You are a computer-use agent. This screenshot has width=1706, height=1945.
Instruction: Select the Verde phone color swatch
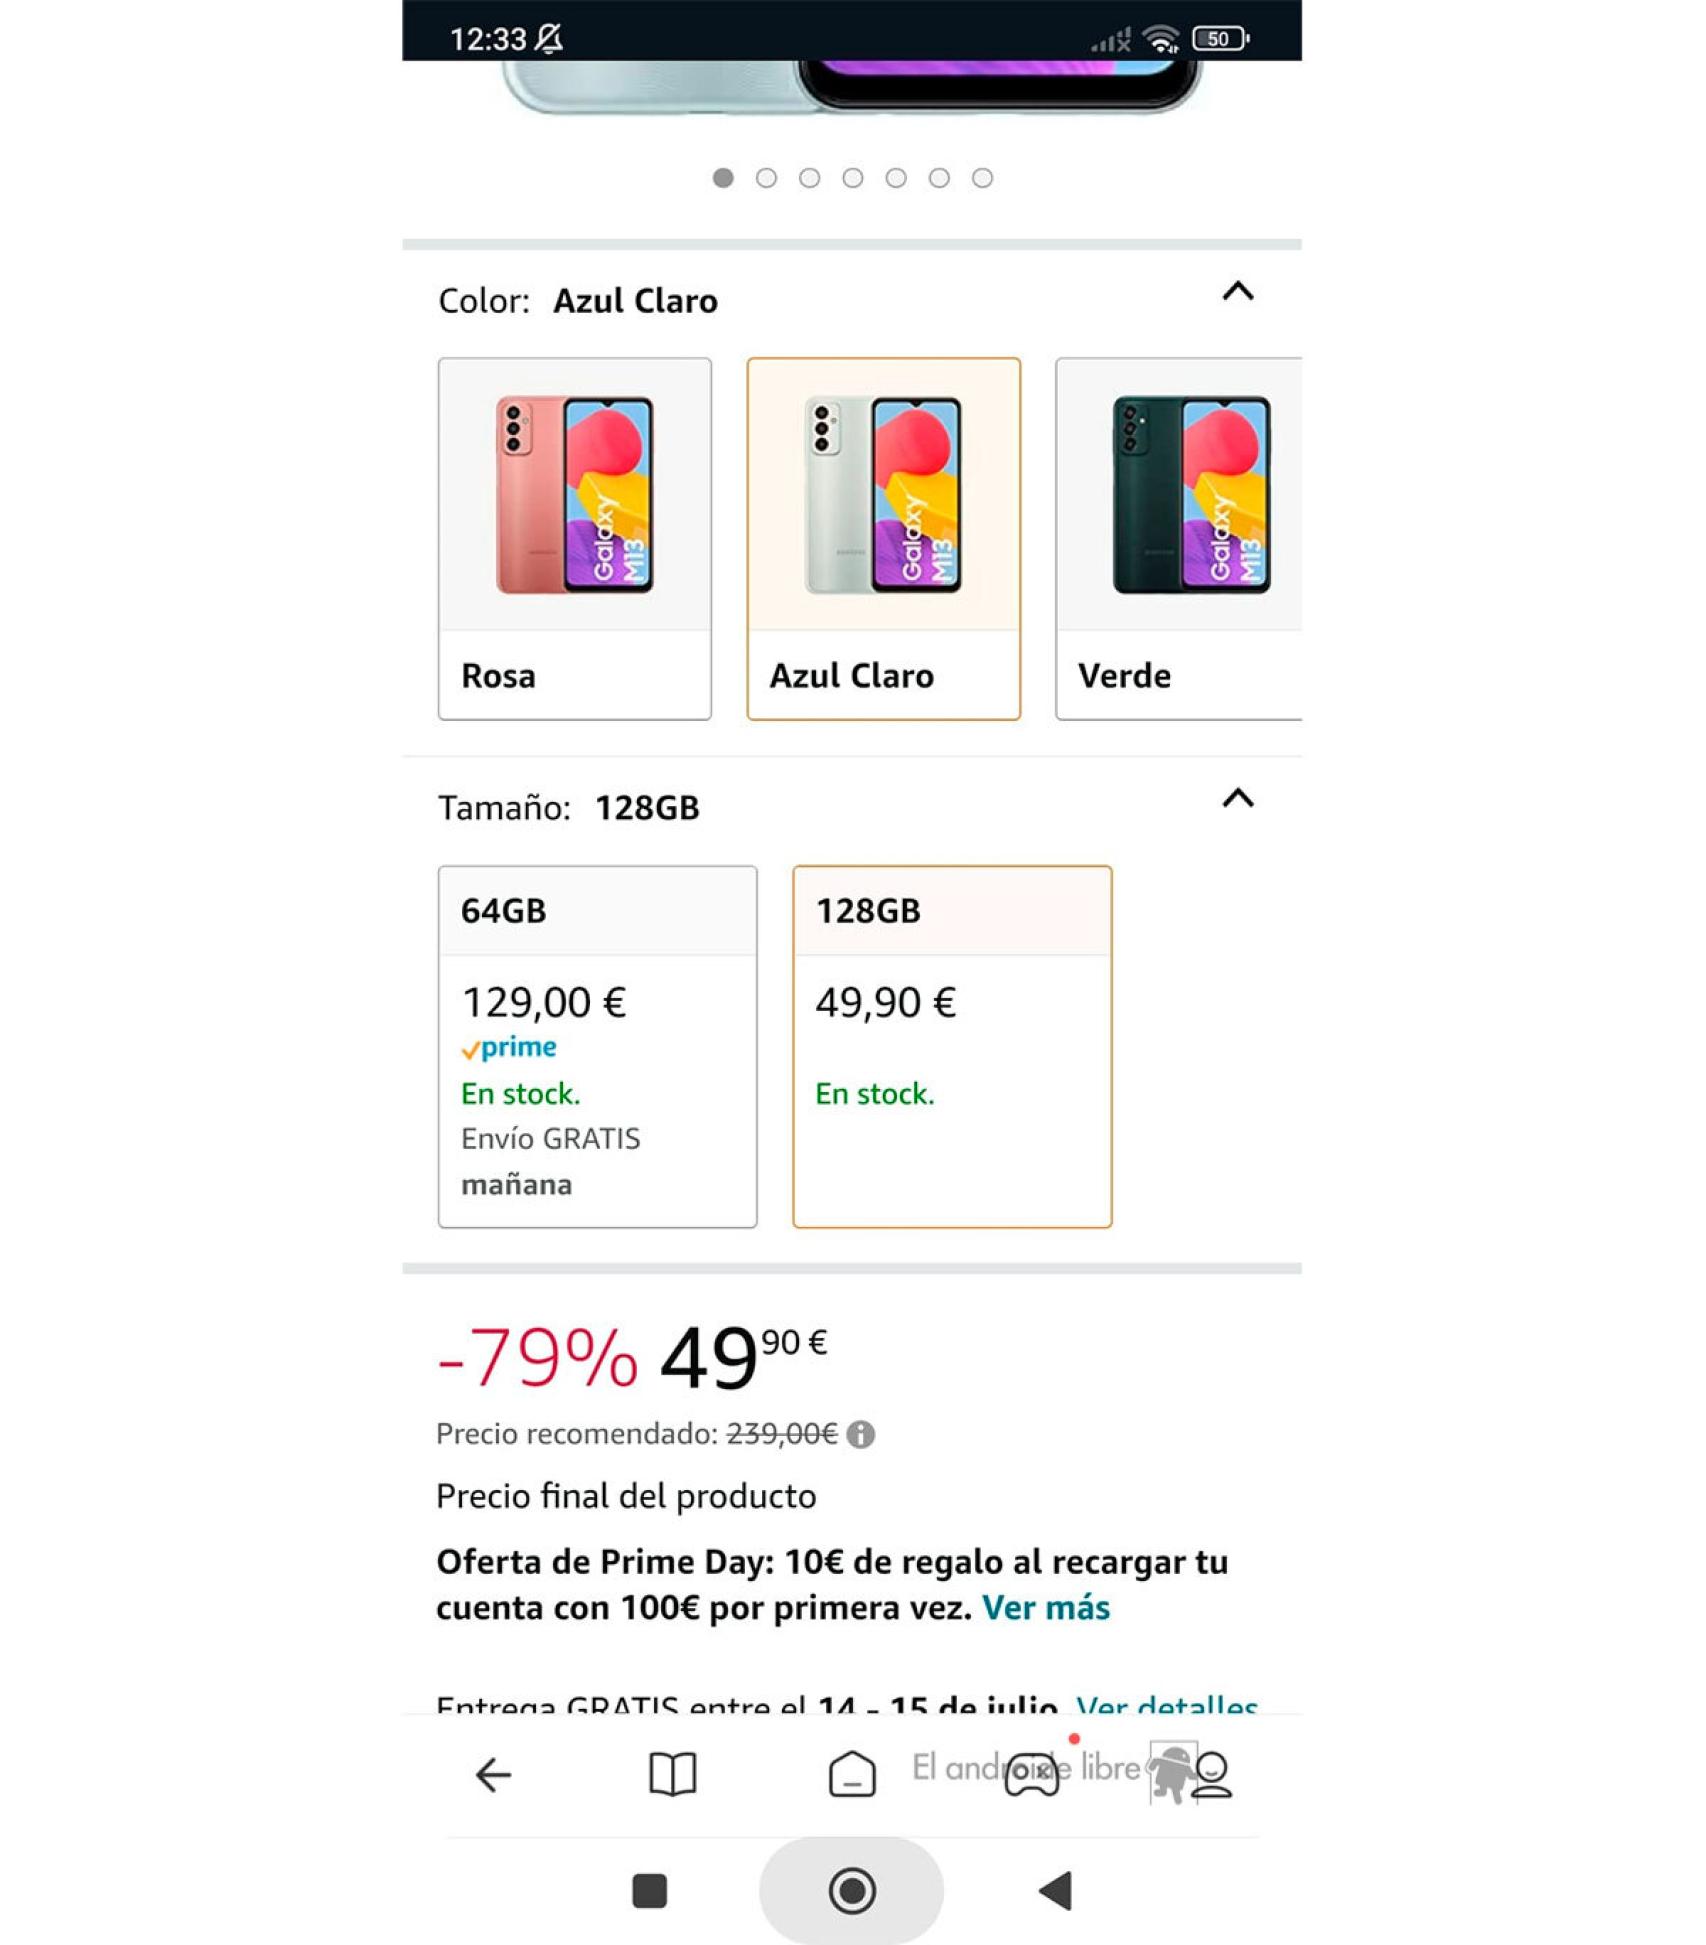click(1180, 535)
